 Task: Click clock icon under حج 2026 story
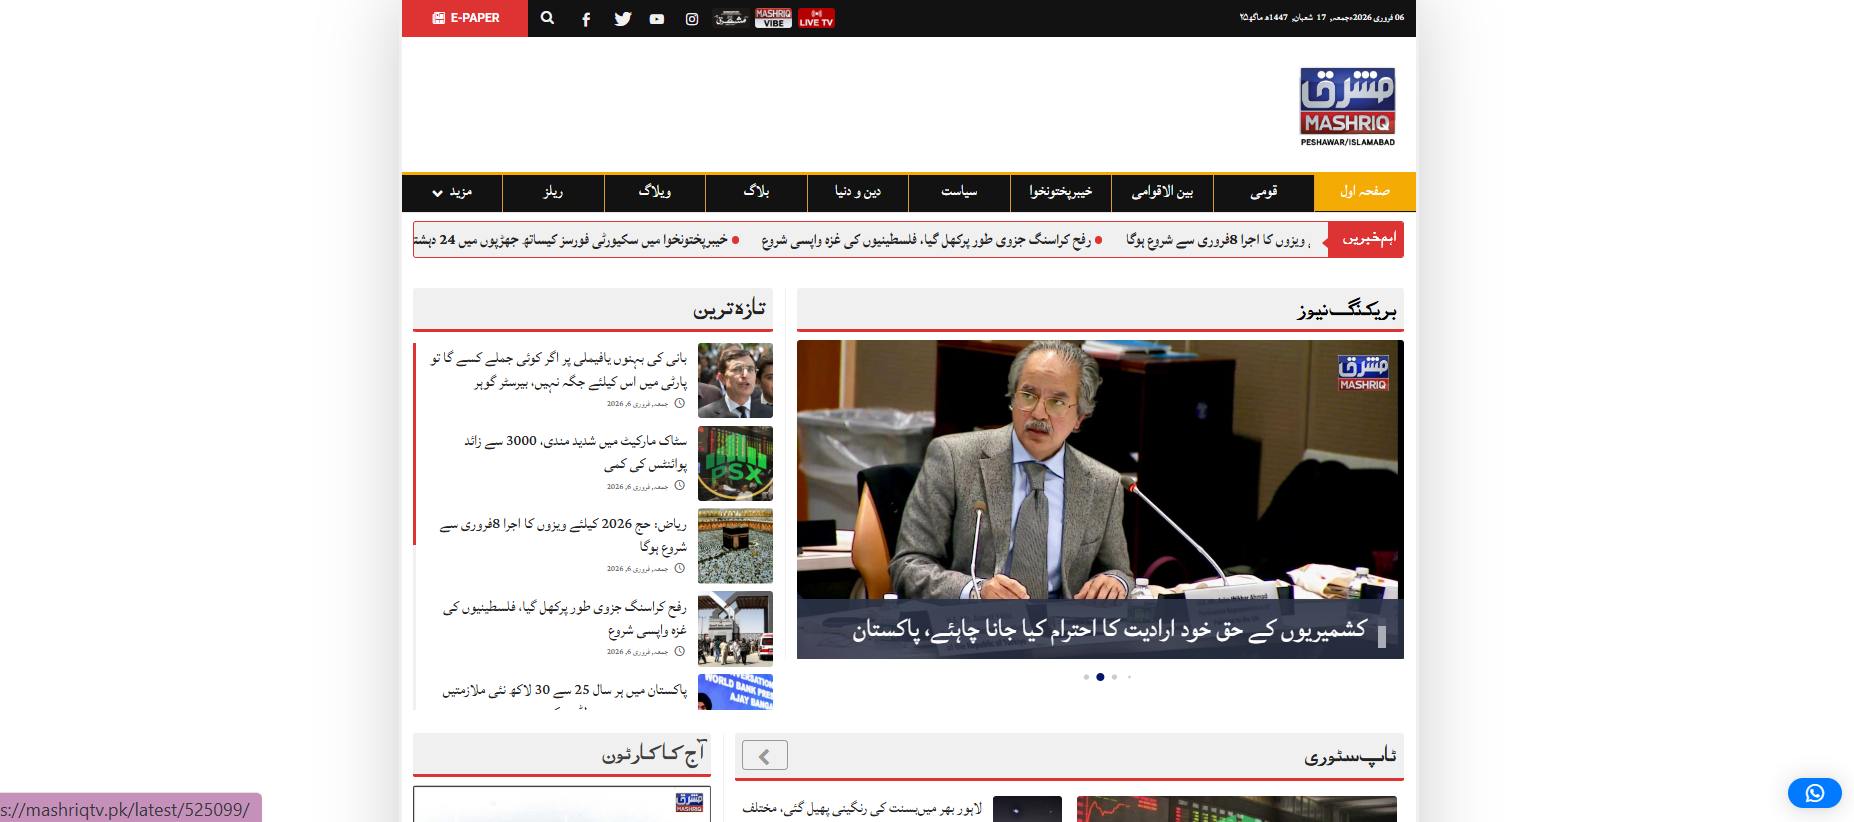pos(680,569)
